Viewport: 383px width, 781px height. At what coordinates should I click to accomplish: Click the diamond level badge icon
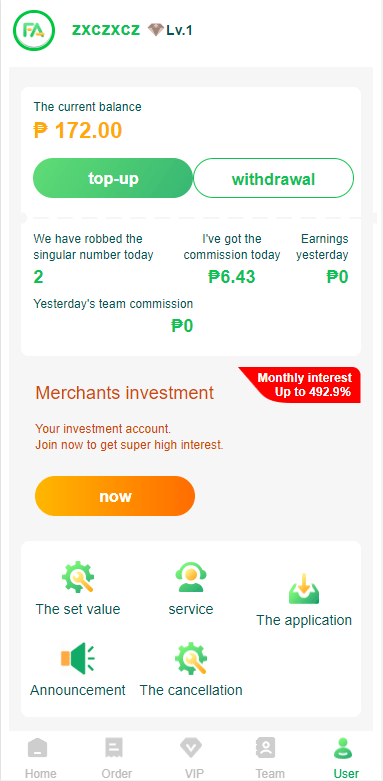pyautogui.click(x=155, y=30)
